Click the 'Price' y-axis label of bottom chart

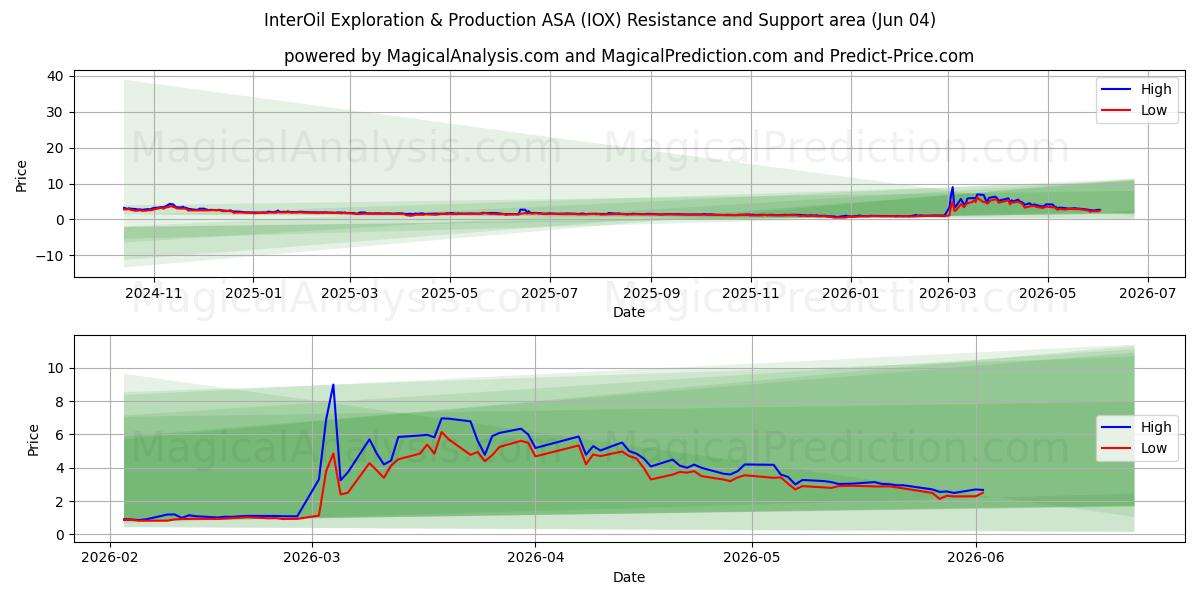point(33,439)
